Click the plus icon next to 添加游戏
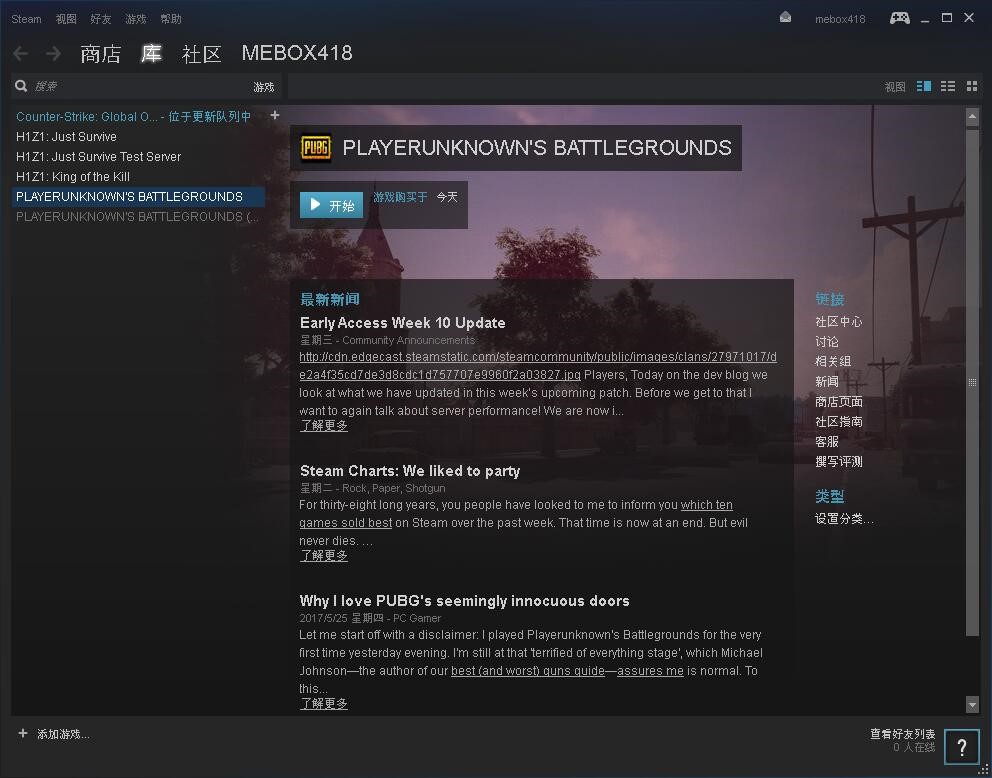 coord(23,733)
